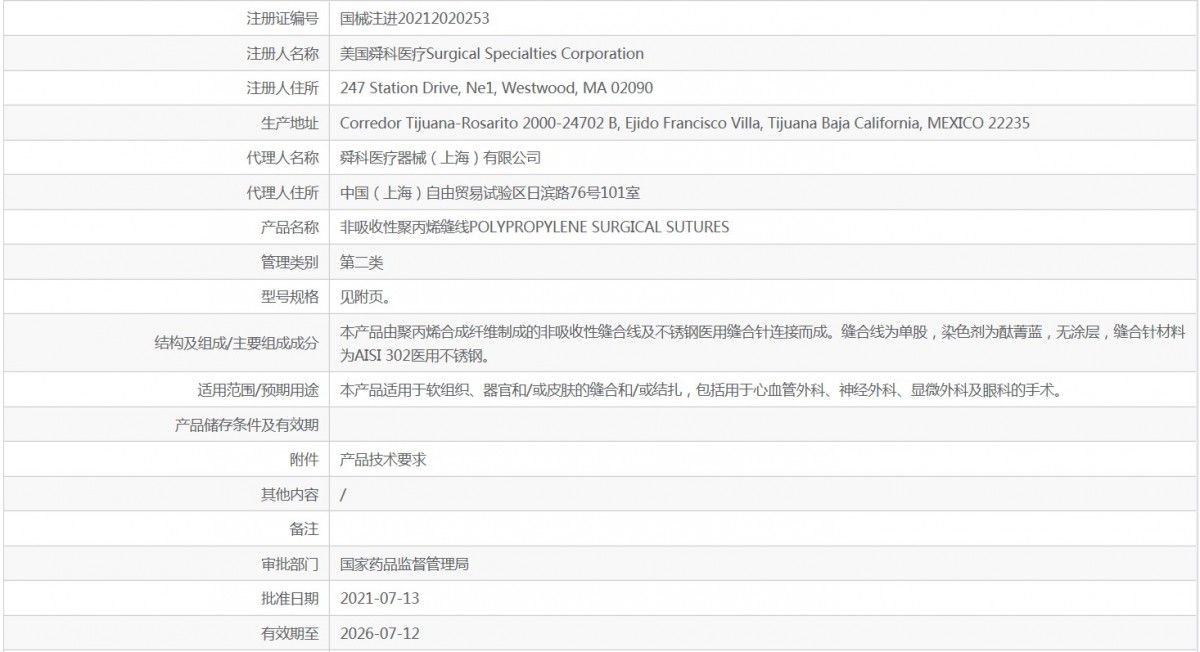Click composition text mentioning AISI 302医用不锈钢
The height and width of the screenshot is (652, 1200).
point(763,343)
